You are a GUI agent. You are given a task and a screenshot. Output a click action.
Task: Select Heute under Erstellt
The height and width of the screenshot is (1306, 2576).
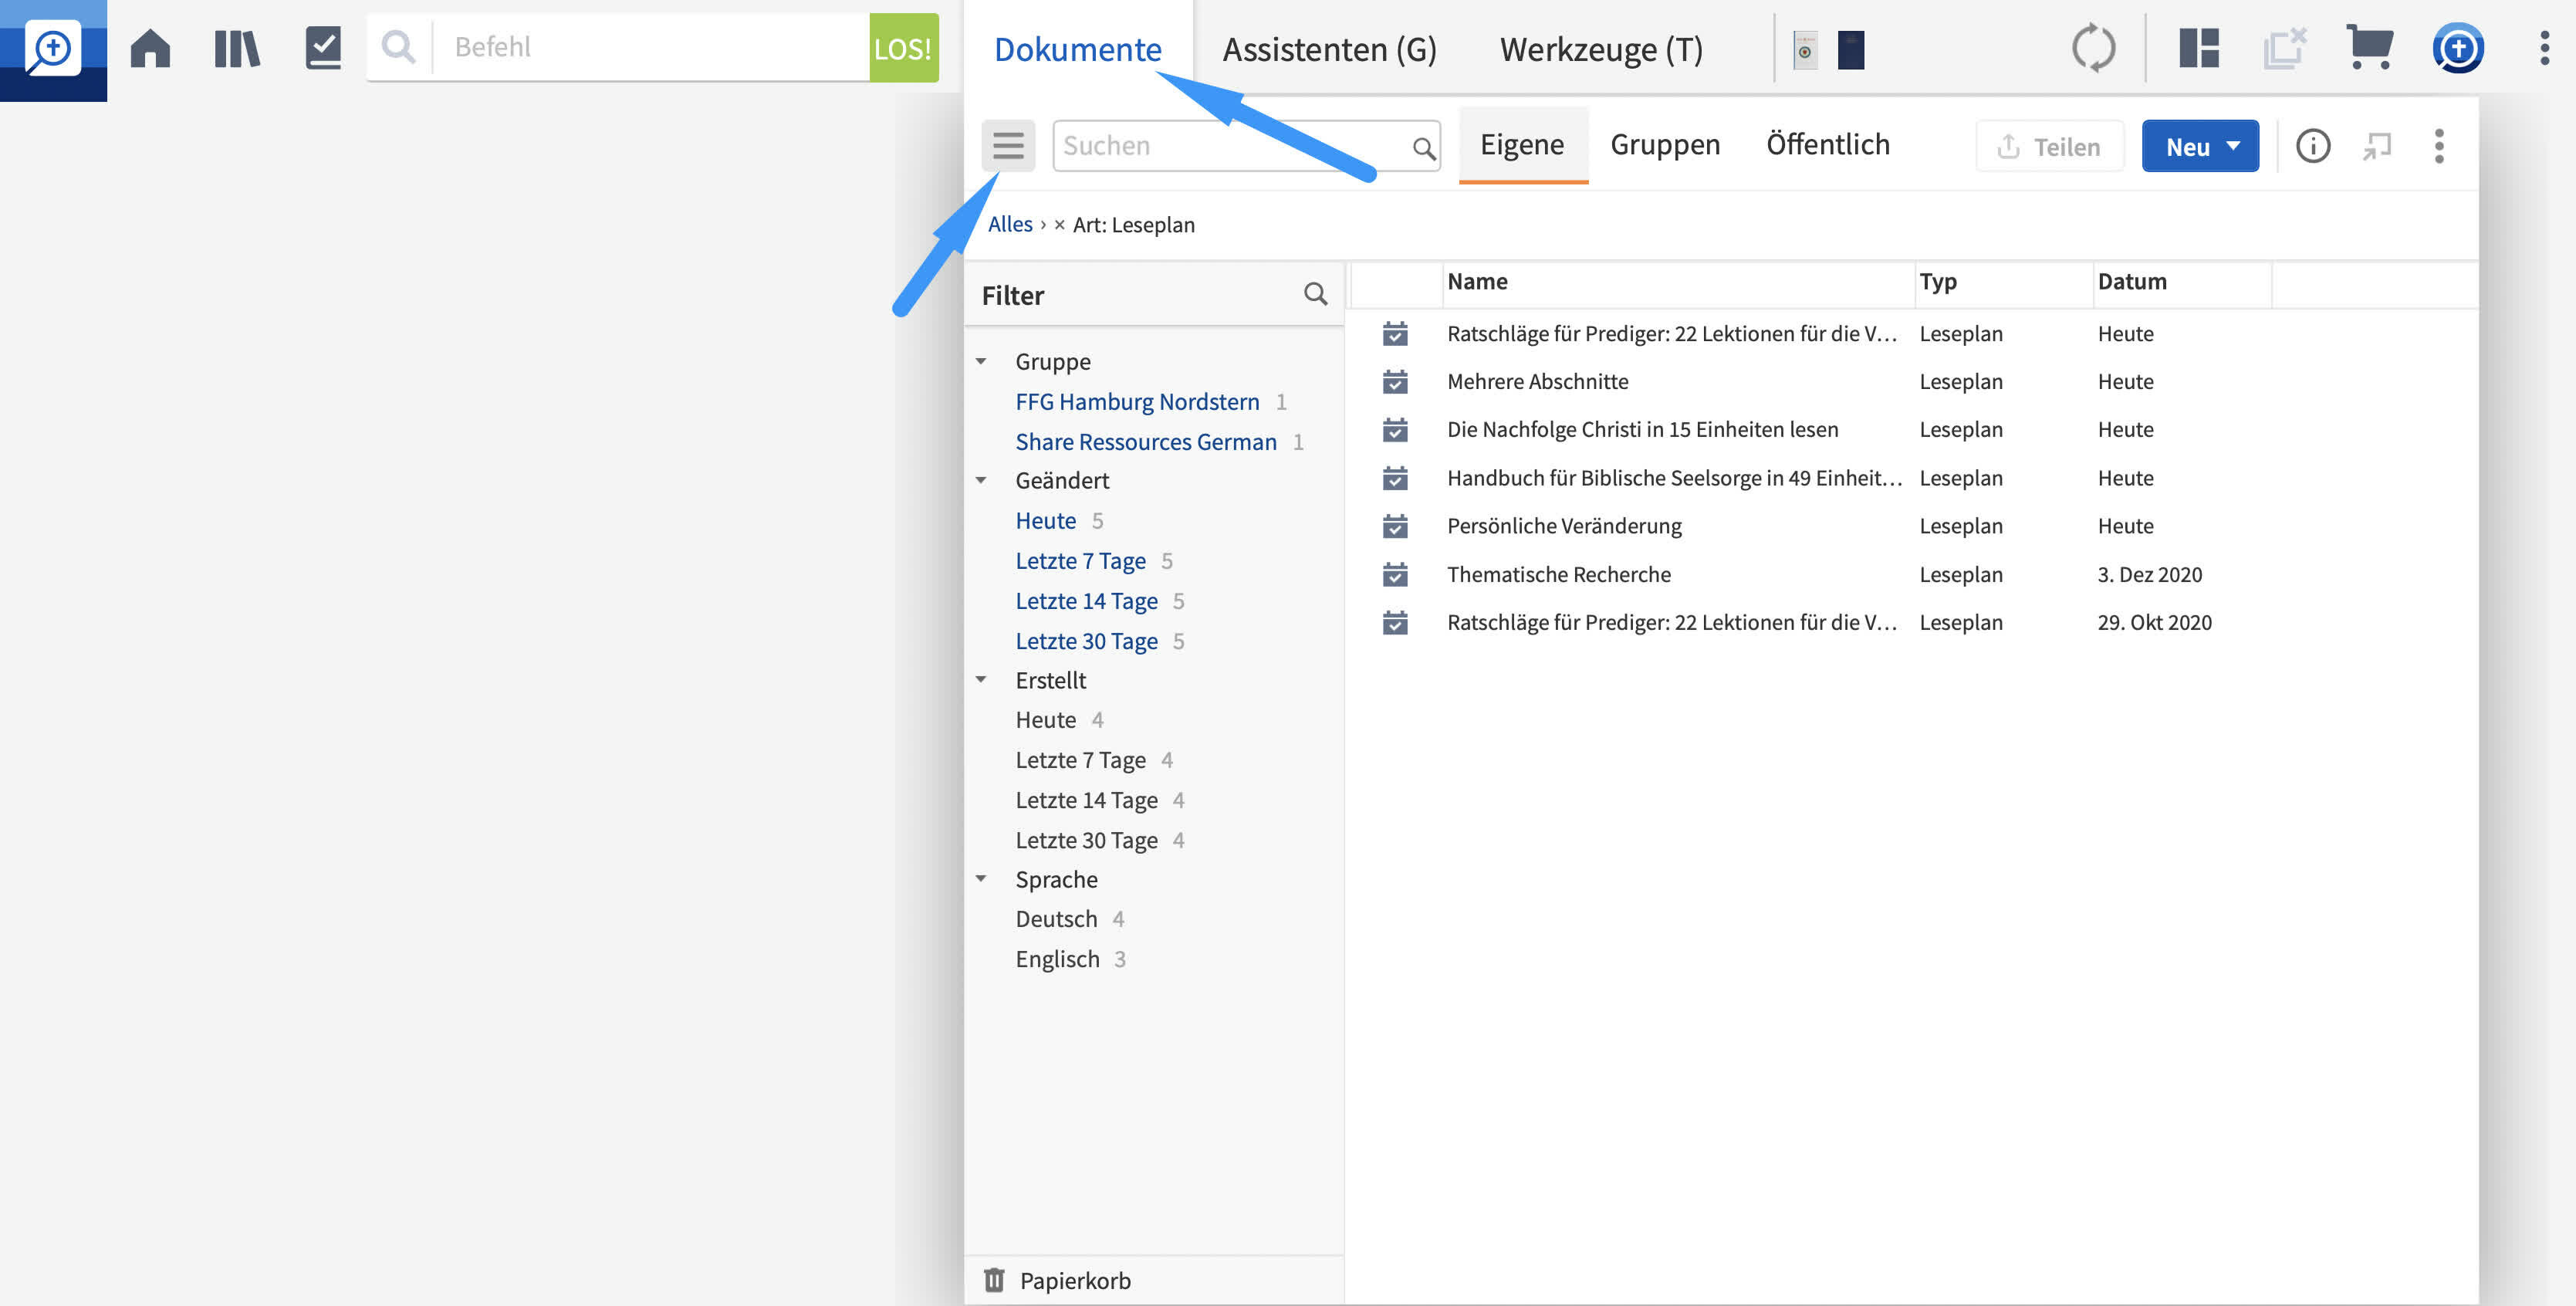click(x=1045, y=720)
